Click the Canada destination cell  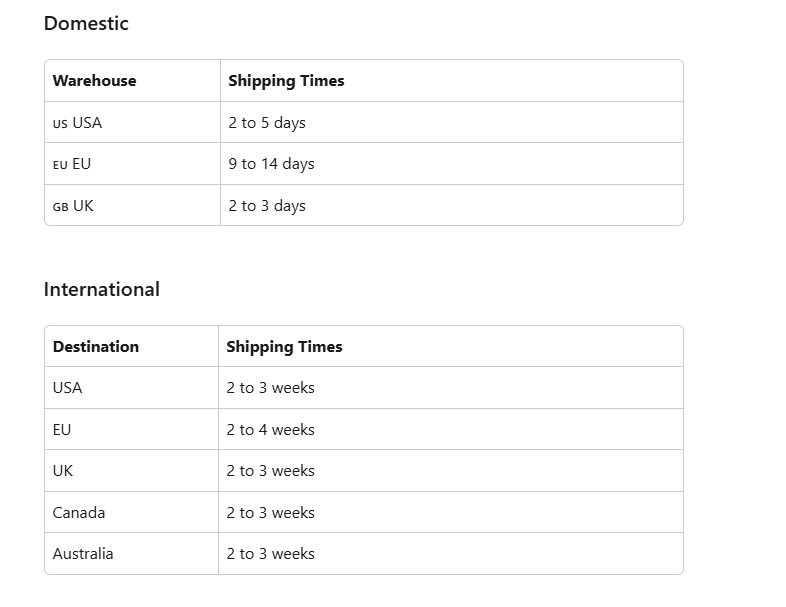79,513
